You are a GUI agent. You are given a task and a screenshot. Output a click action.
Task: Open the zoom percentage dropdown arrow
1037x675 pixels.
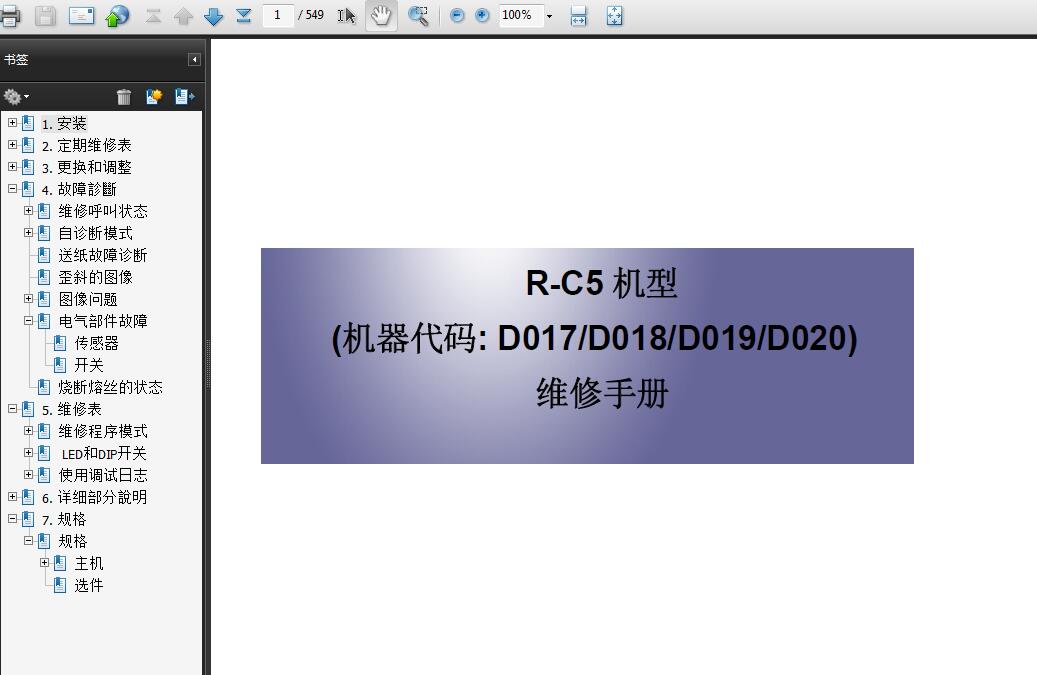click(549, 16)
